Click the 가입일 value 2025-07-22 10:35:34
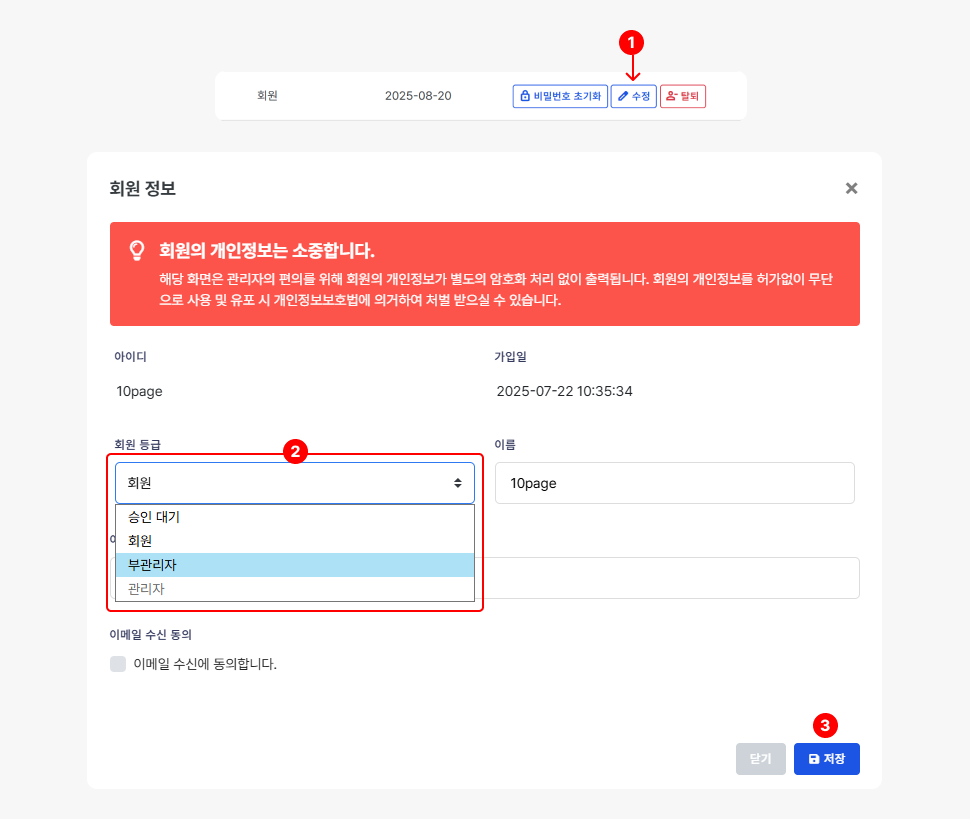970x819 pixels. click(x=565, y=391)
